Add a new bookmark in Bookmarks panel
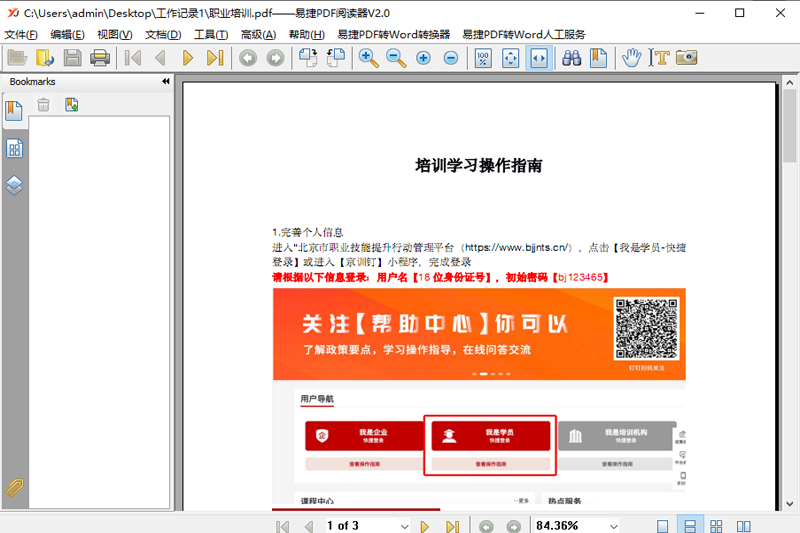The width and height of the screenshot is (800, 533). [x=71, y=105]
